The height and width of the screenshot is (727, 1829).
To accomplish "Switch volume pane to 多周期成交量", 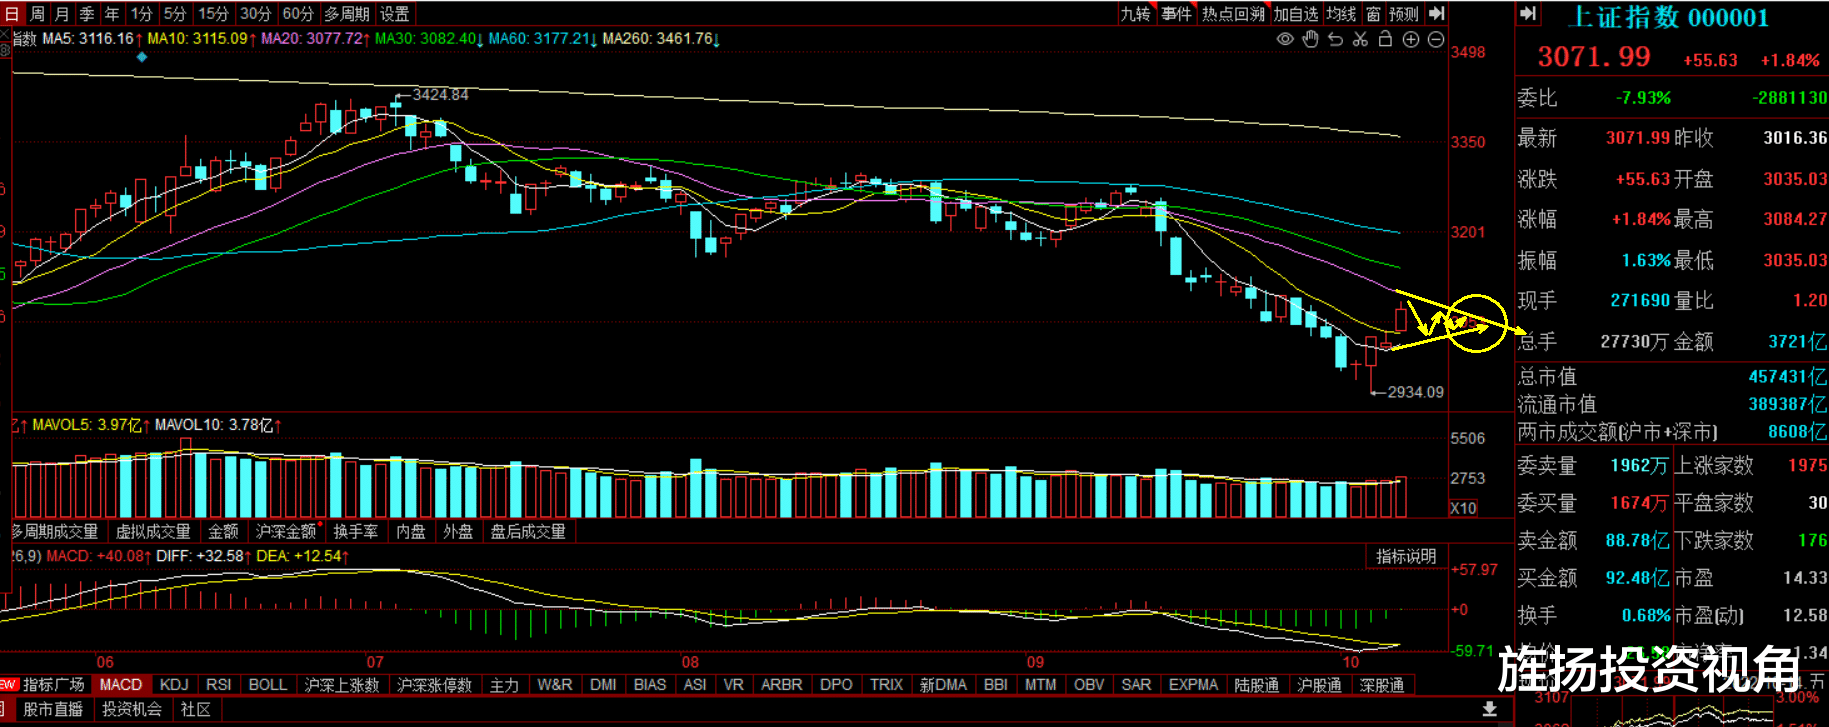I will [x=55, y=531].
